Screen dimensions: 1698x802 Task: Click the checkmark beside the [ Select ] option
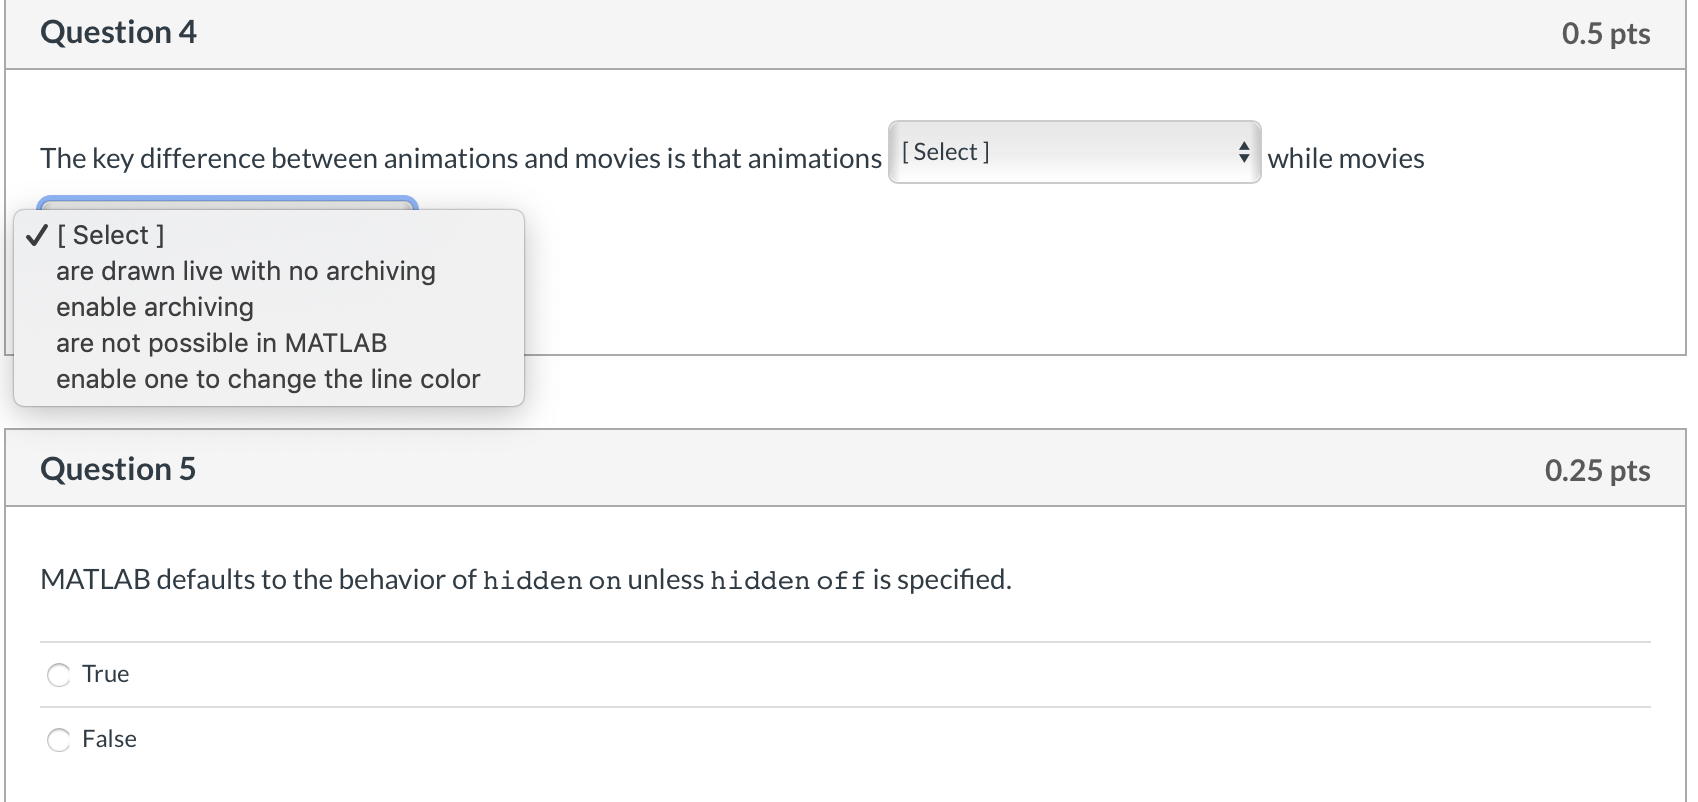click(37, 236)
